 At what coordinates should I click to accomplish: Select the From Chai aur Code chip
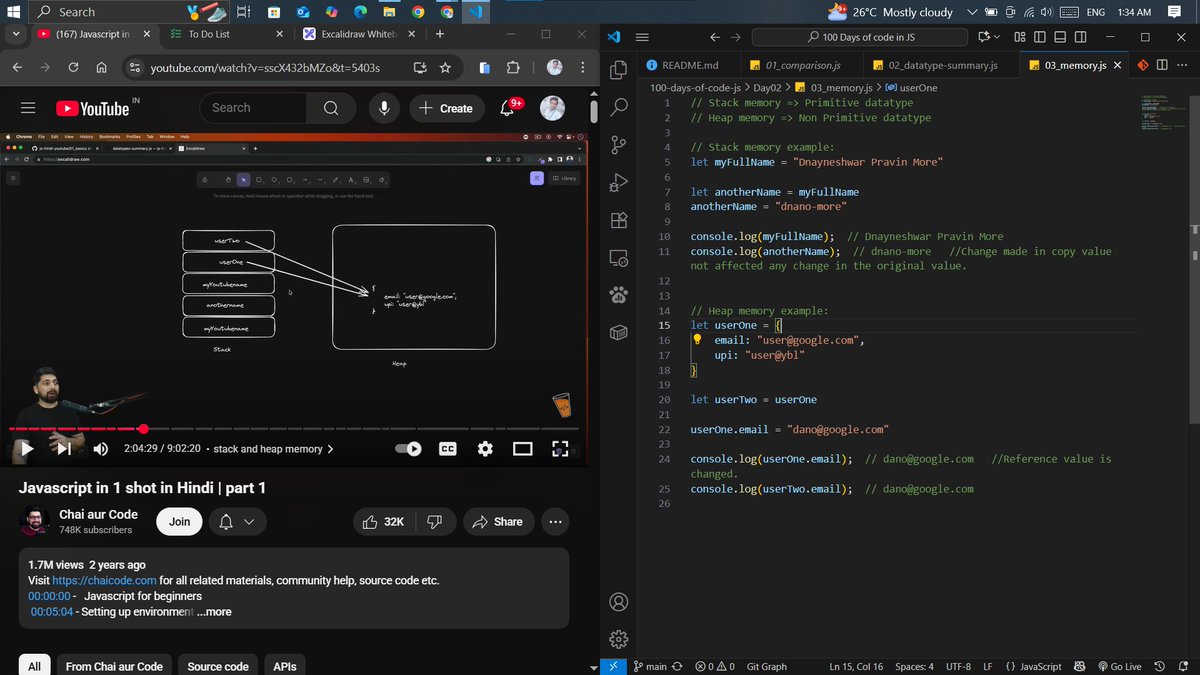(114, 666)
